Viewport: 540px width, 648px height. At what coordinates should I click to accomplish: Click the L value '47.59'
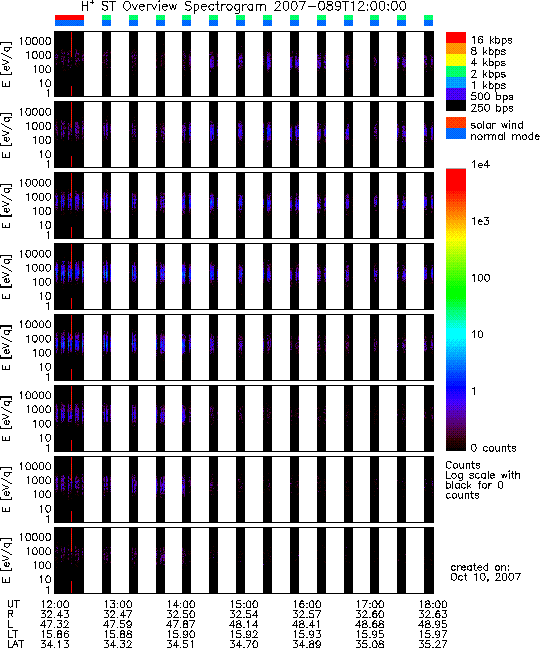[118, 624]
